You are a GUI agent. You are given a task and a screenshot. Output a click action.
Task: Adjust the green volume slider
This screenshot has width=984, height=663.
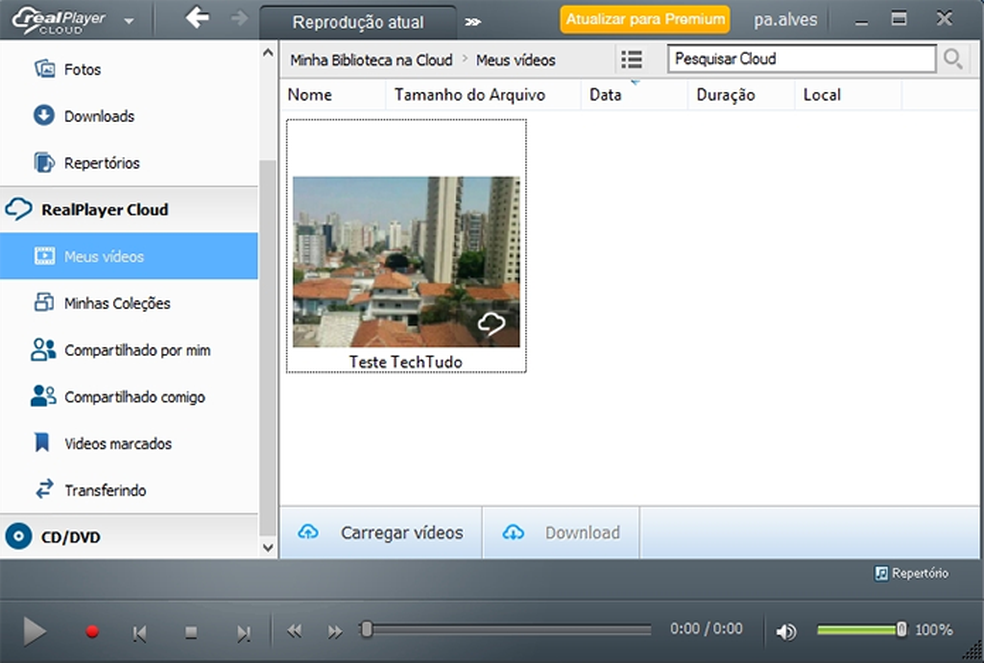pos(860,630)
